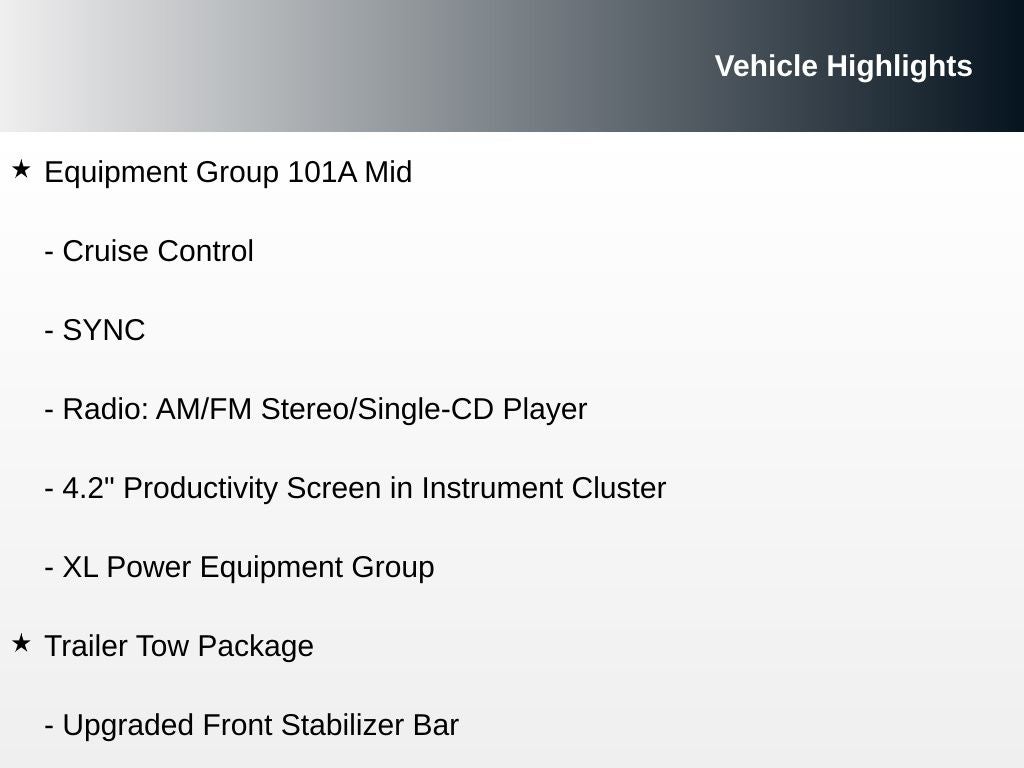Click the SYNC feature entry
The height and width of the screenshot is (768, 1024).
click(95, 330)
